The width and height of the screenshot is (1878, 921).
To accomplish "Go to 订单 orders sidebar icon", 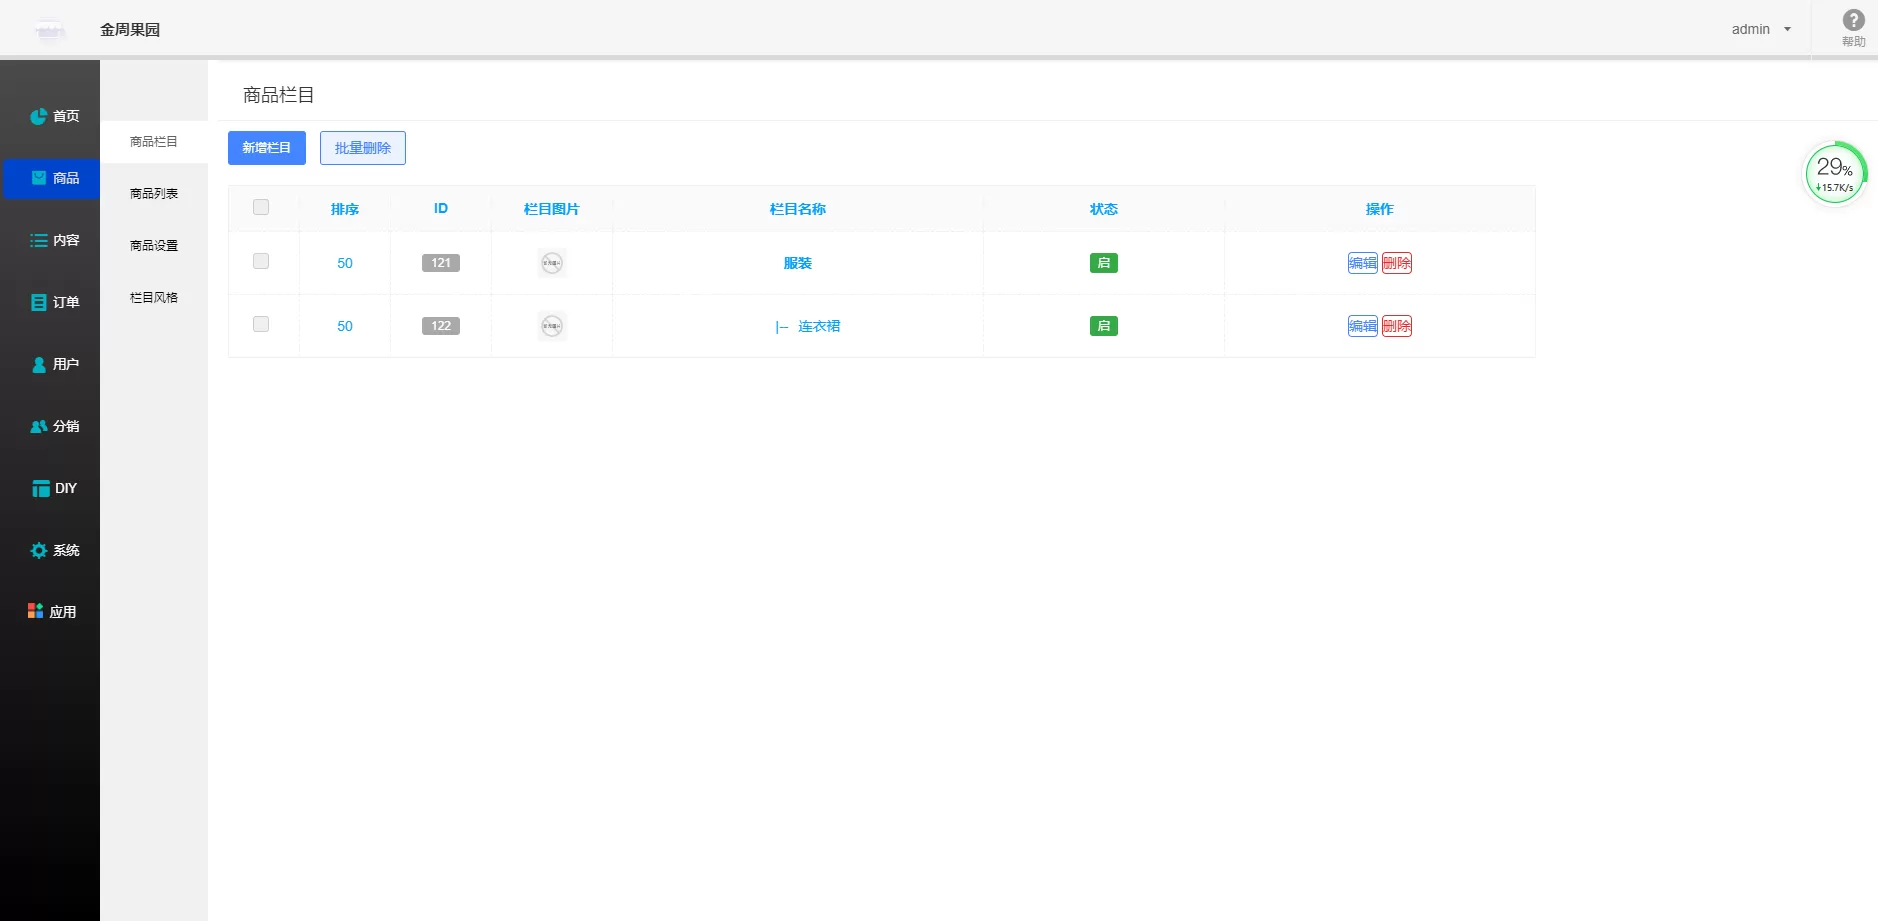I will click(38, 302).
